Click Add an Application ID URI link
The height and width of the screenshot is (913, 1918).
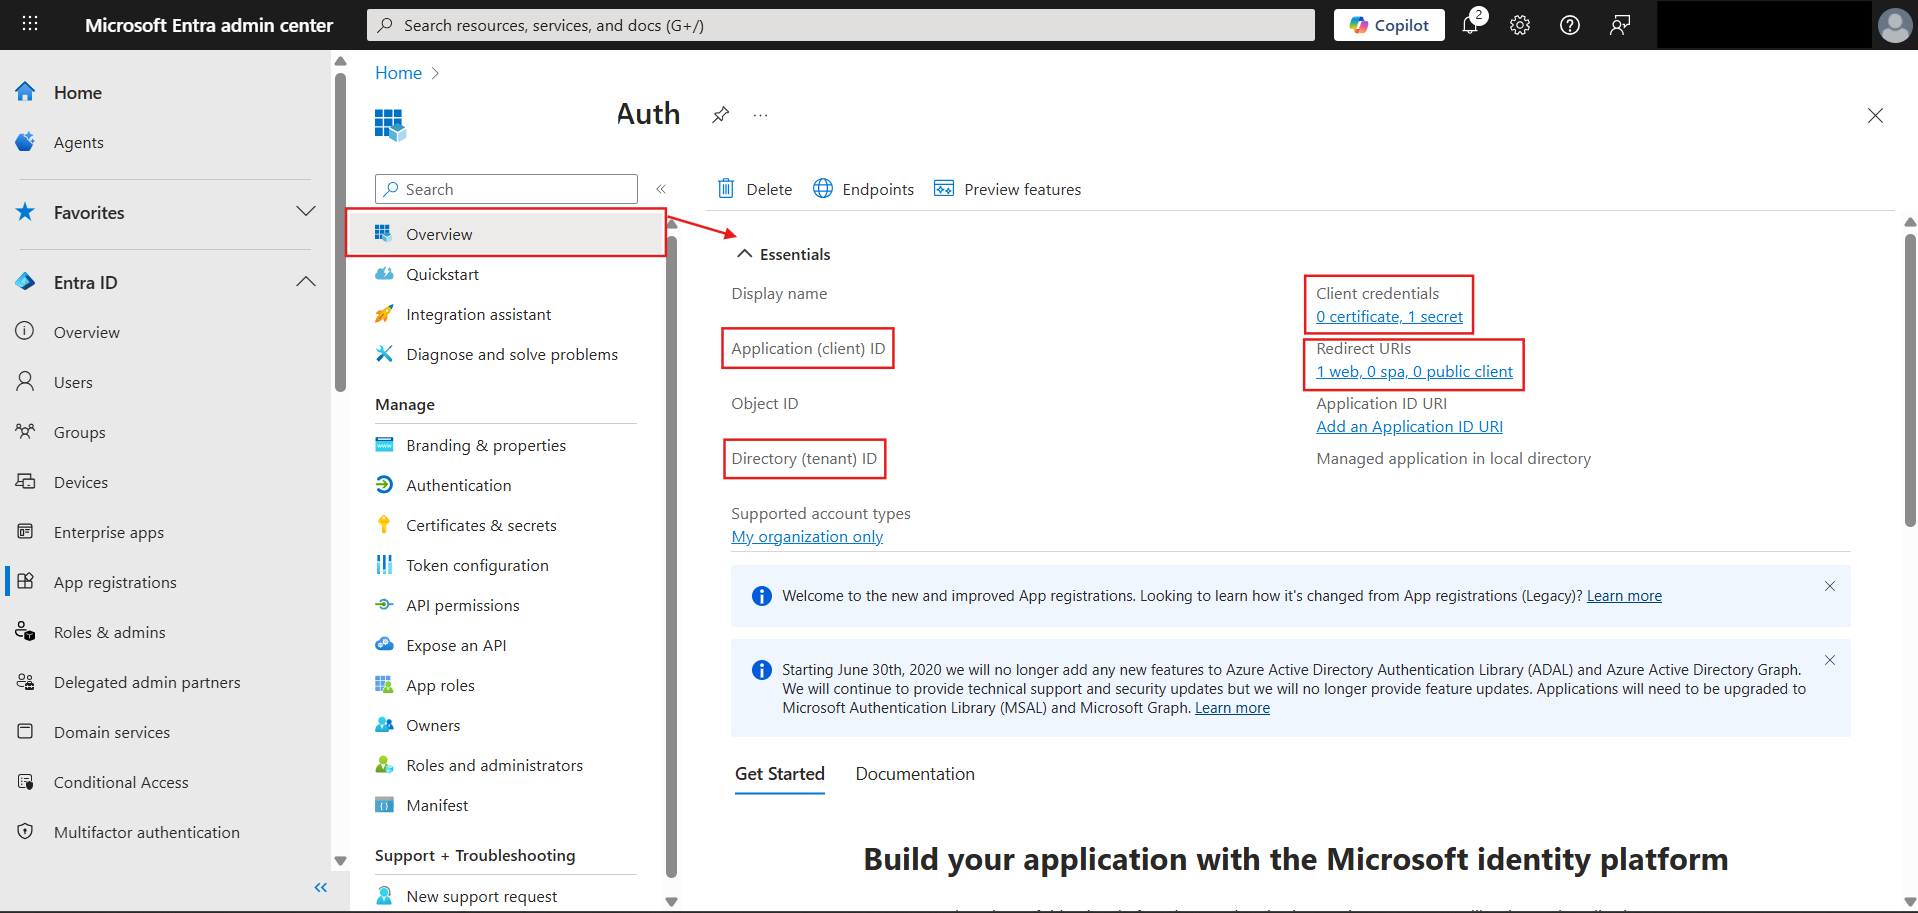[1409, 427]
